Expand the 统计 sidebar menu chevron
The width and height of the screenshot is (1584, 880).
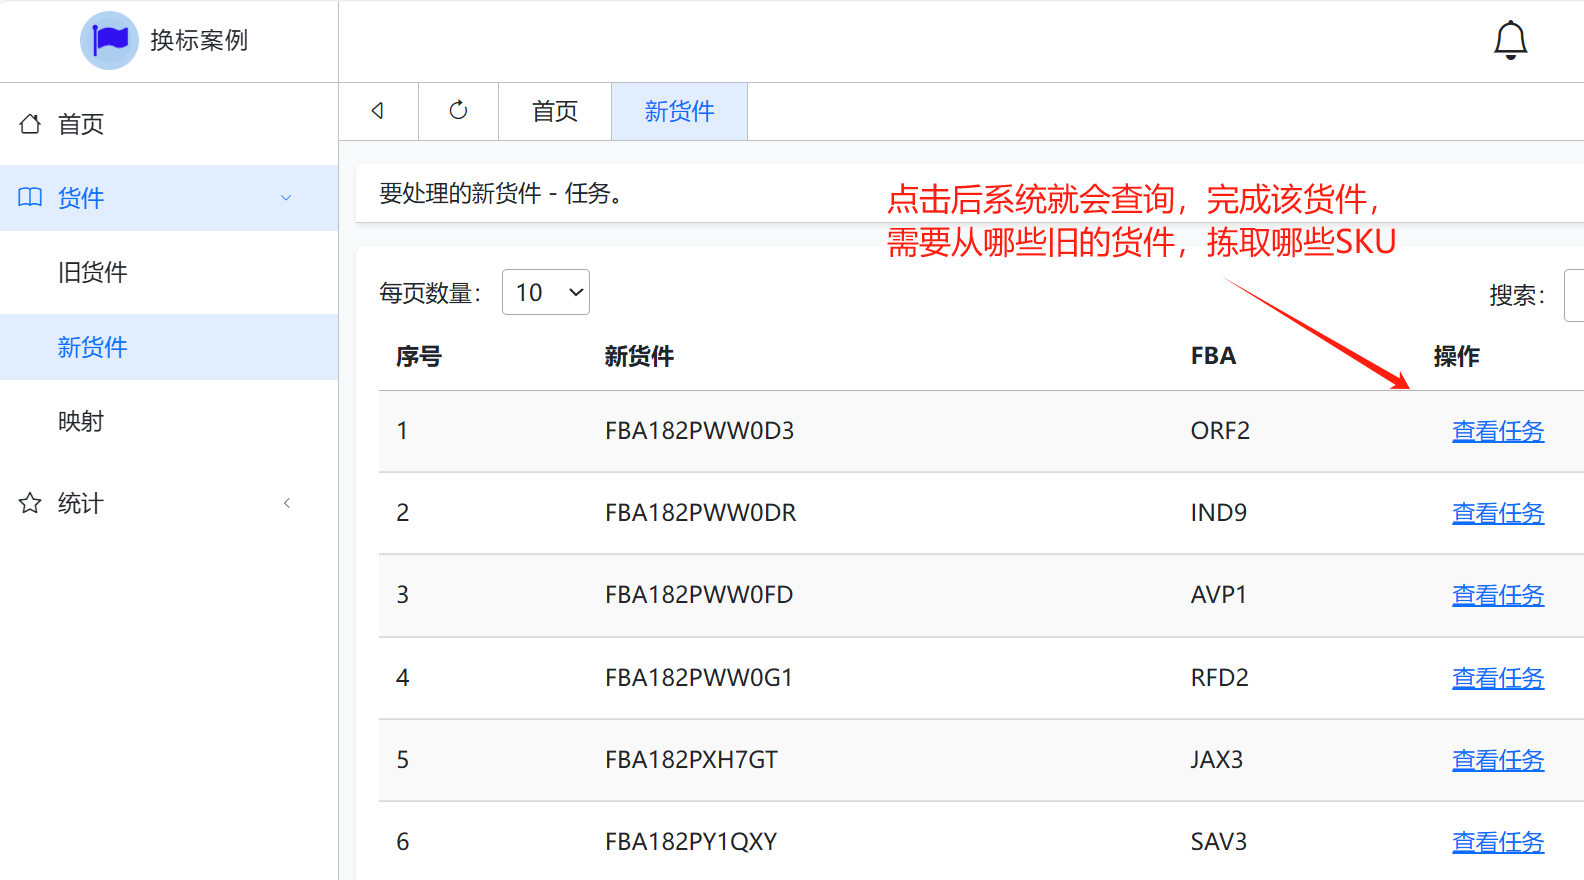tap(287, 503)
